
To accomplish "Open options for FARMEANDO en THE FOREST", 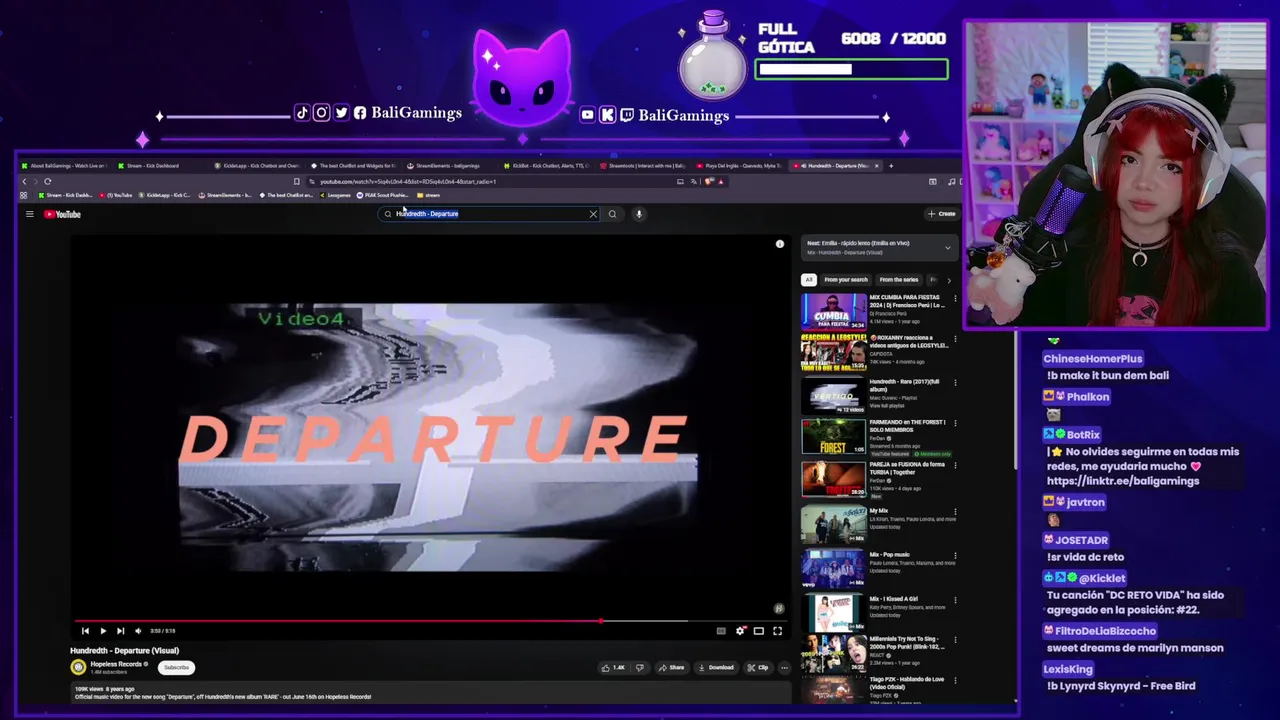I will pyautogui.click(x=955, y=424).
